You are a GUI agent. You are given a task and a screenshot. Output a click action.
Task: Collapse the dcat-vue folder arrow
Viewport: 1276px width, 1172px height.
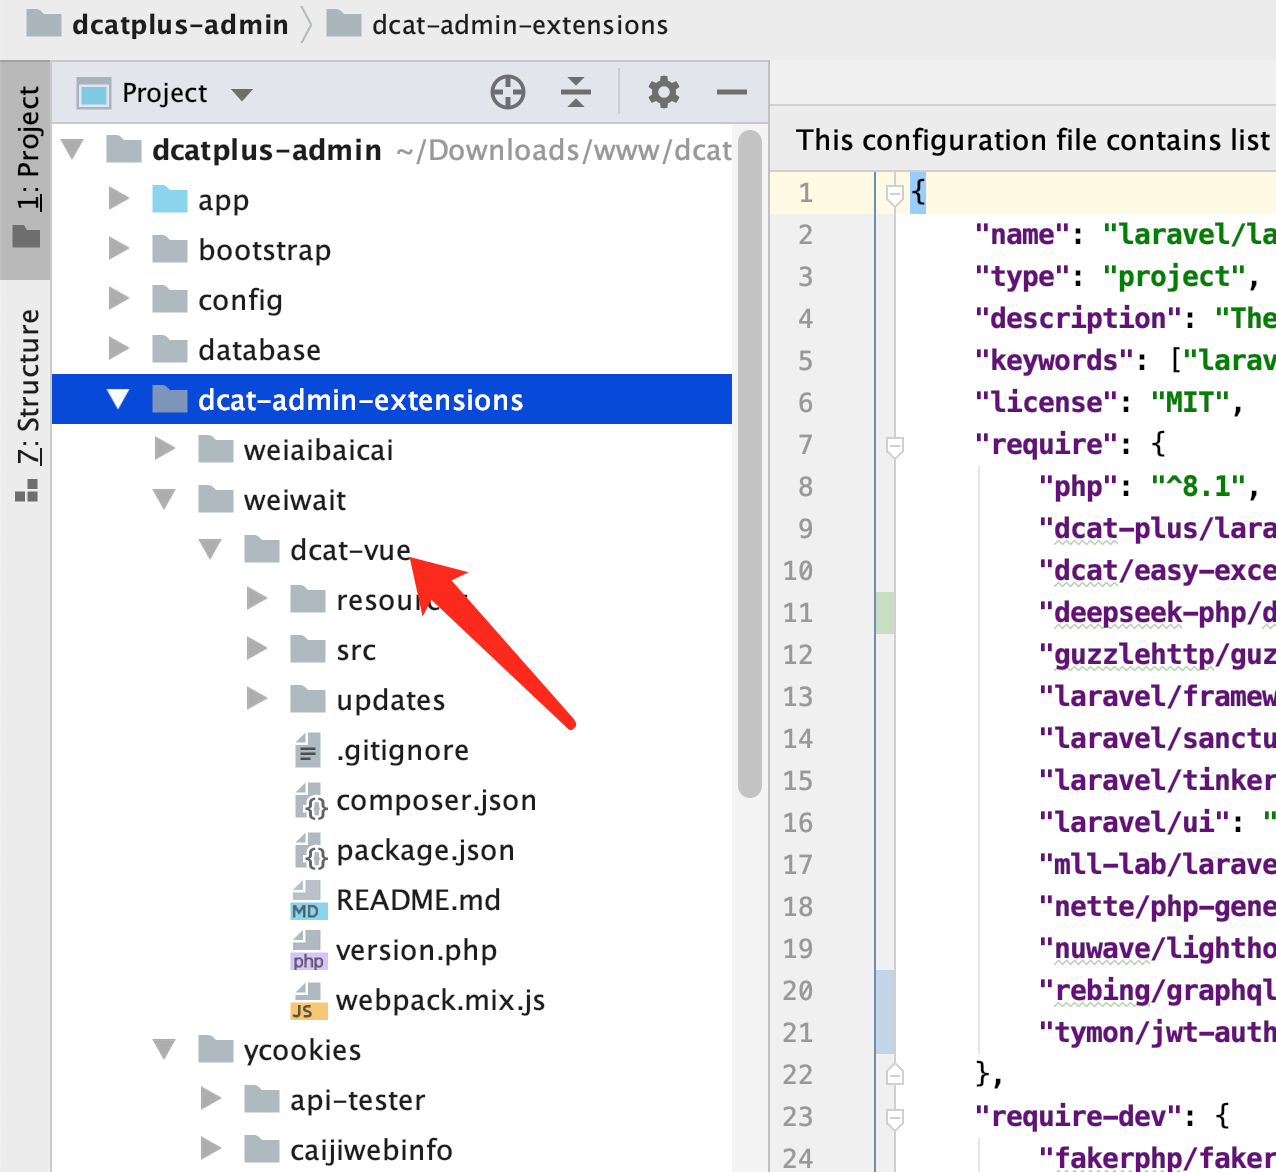click(x=210, y=549)
